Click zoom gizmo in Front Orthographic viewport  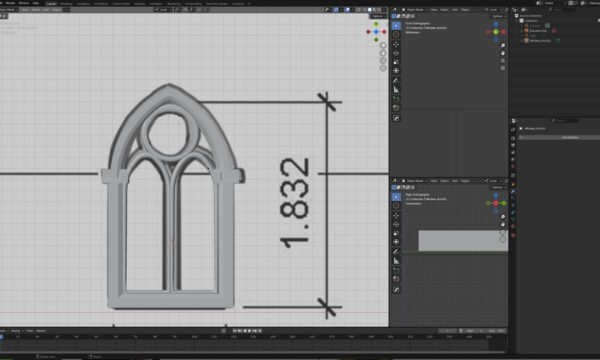[503, 46]
